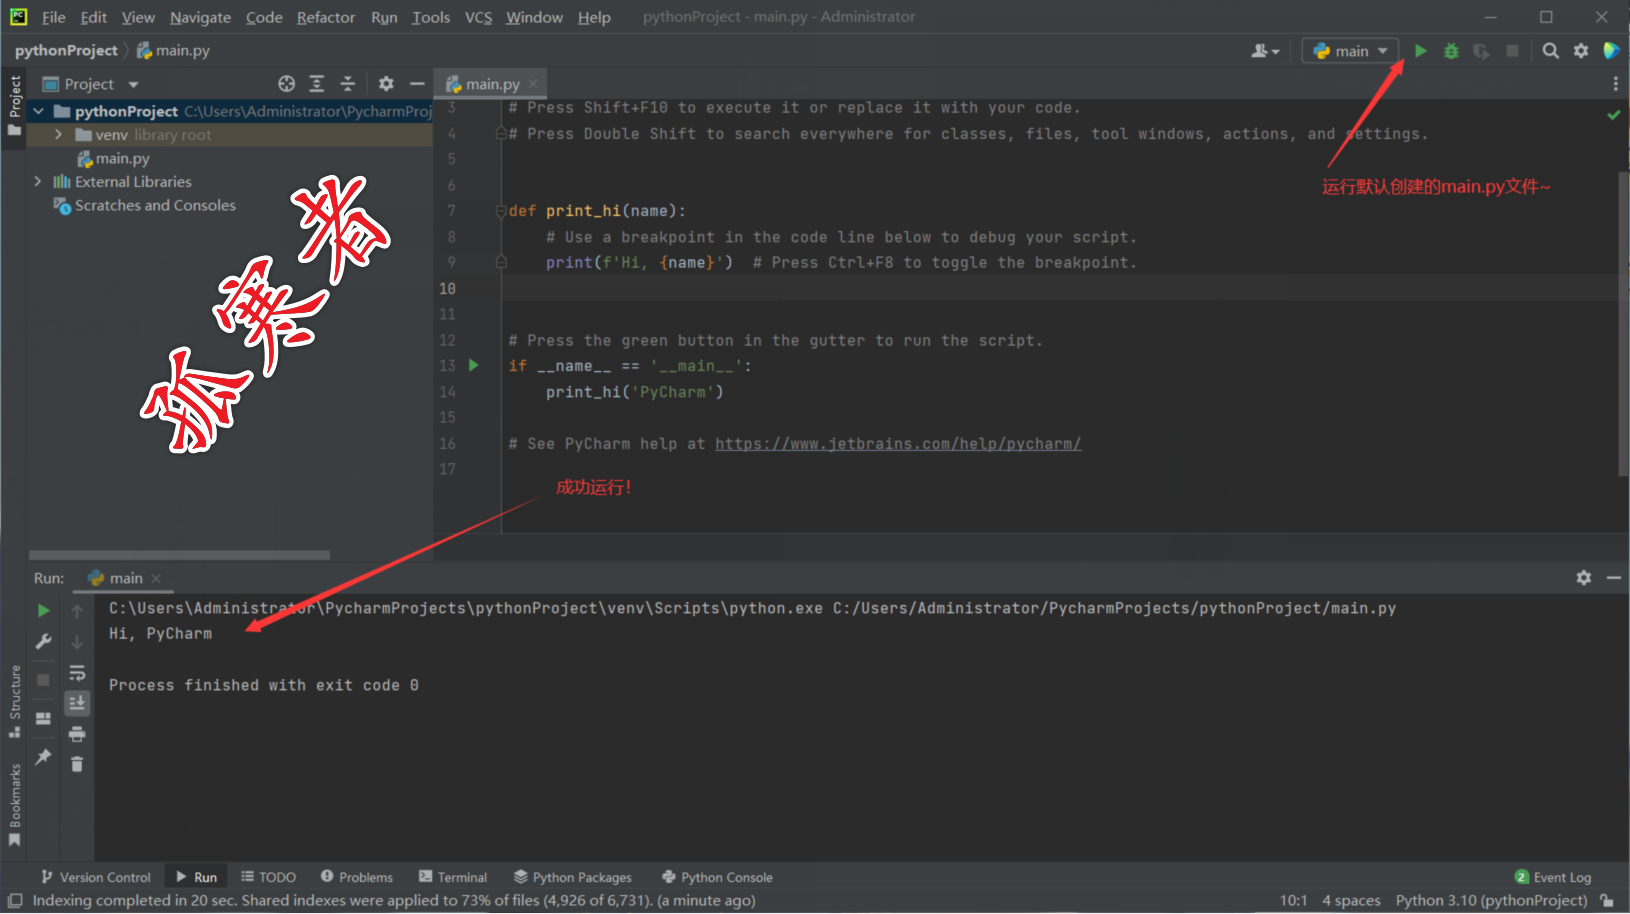Open Run panel settings gear
This screenshot has height=914, width=1630.
click(1584, 577)
